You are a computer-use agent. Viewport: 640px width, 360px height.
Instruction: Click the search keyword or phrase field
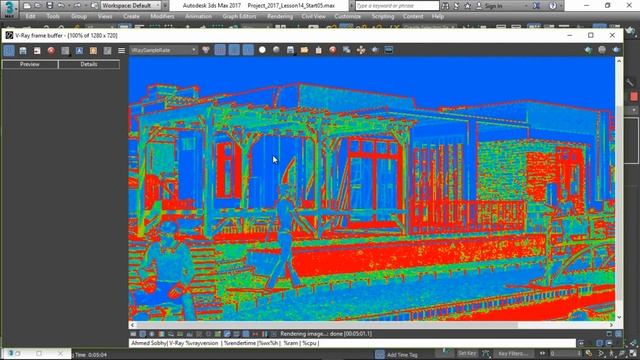397,6
